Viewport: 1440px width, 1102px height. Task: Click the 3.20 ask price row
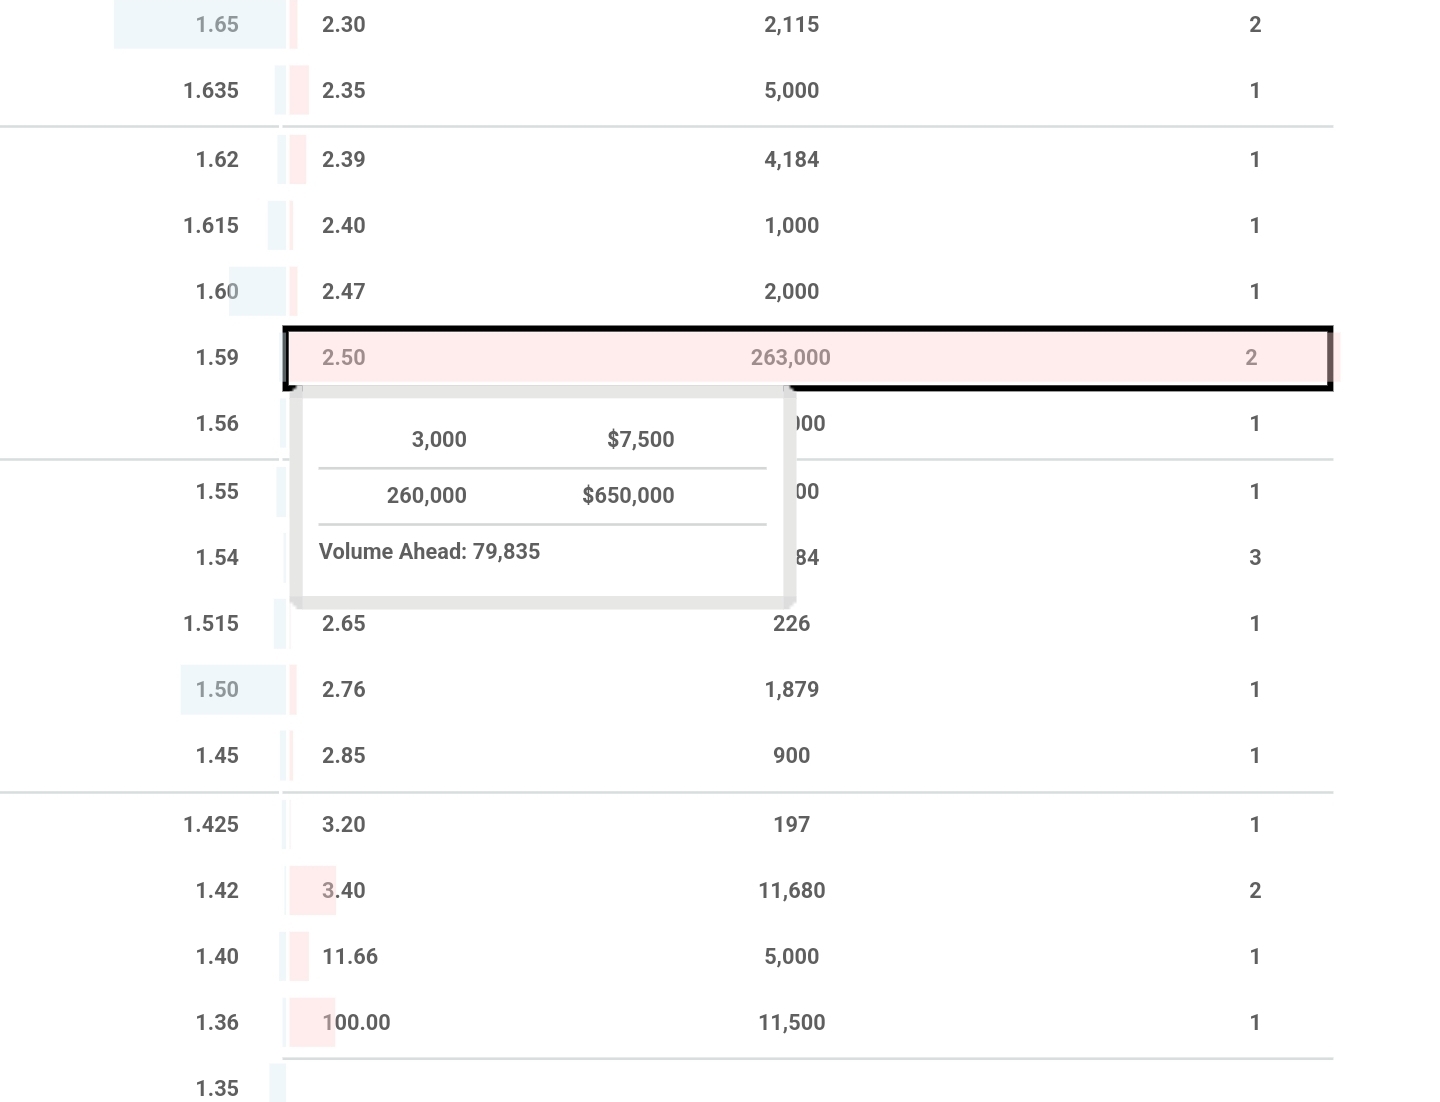point(808,825)
